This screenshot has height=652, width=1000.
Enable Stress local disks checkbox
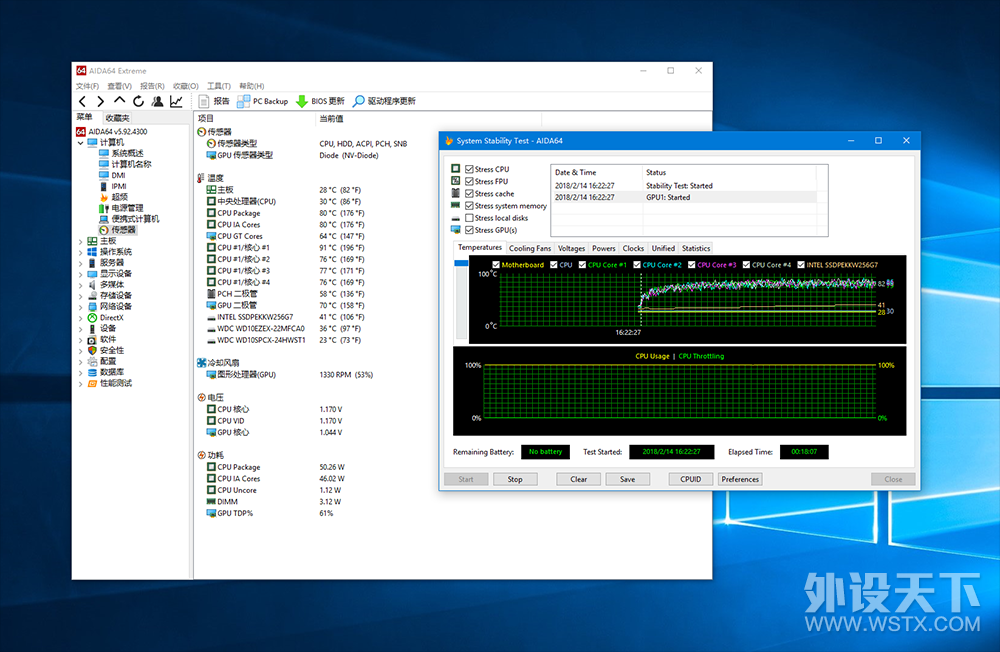(469, 218)
